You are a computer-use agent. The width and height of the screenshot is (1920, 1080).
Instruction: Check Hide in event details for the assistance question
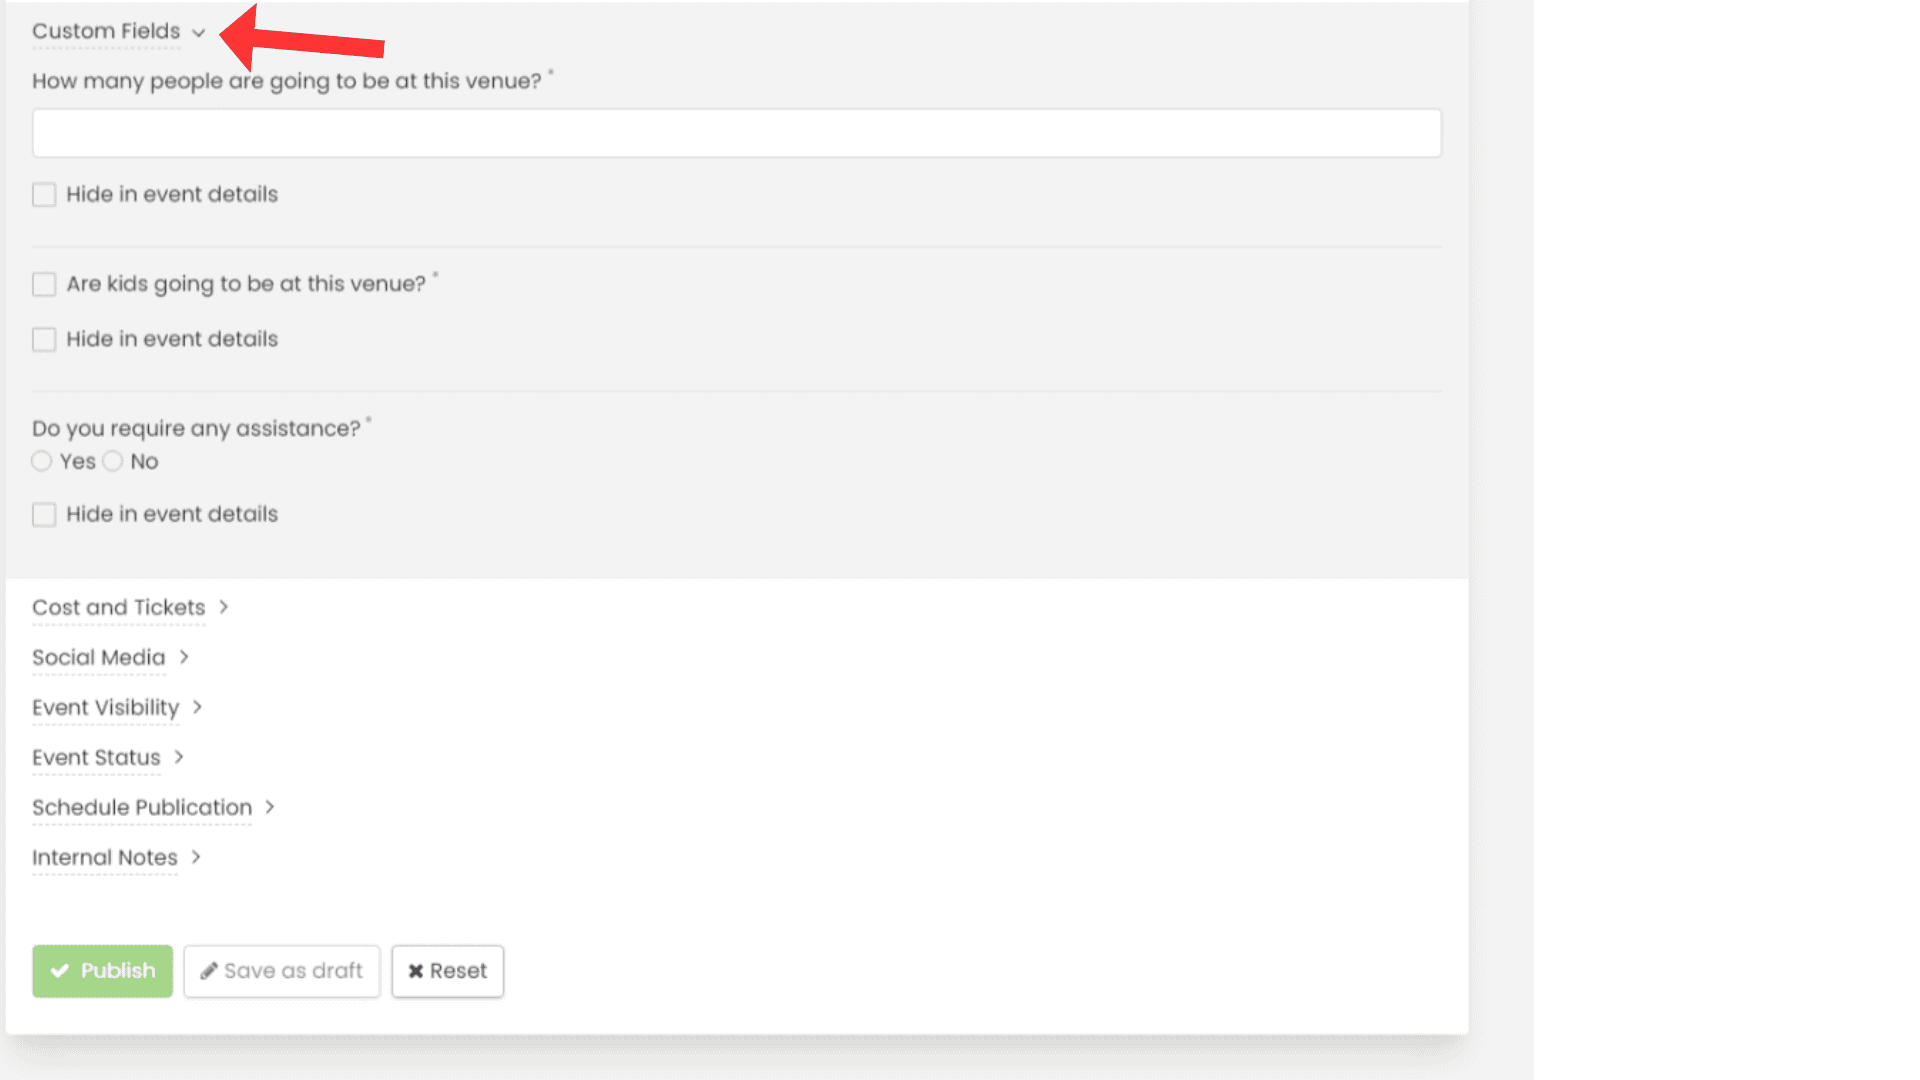(44, 514)
